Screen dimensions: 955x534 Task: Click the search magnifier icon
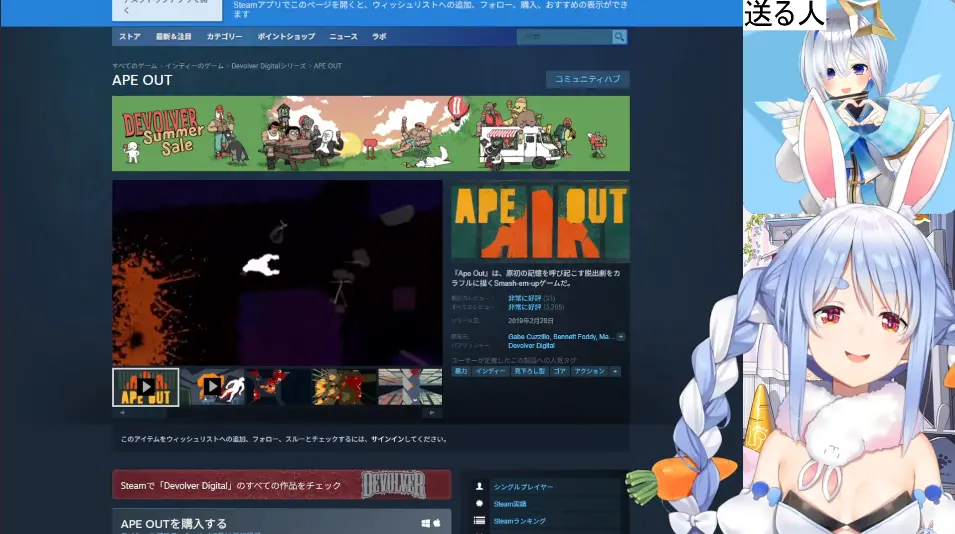[619, 37]
